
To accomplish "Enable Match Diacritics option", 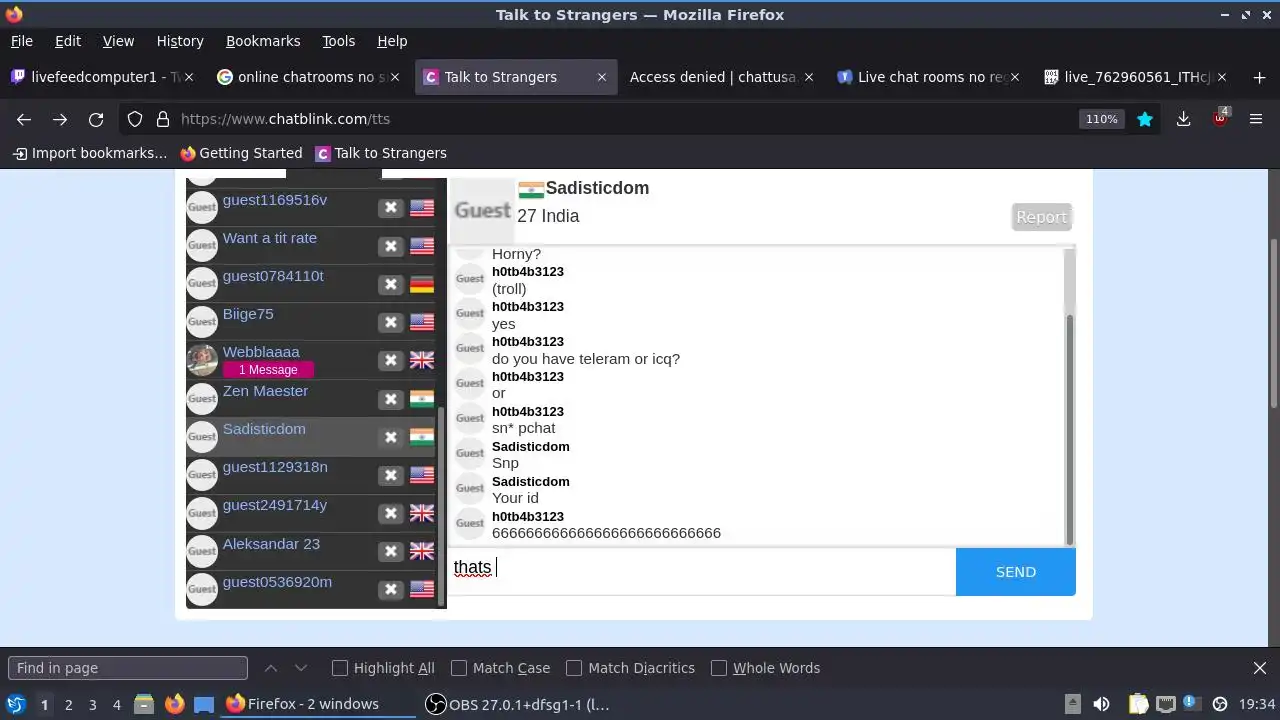I will point(574,668).
